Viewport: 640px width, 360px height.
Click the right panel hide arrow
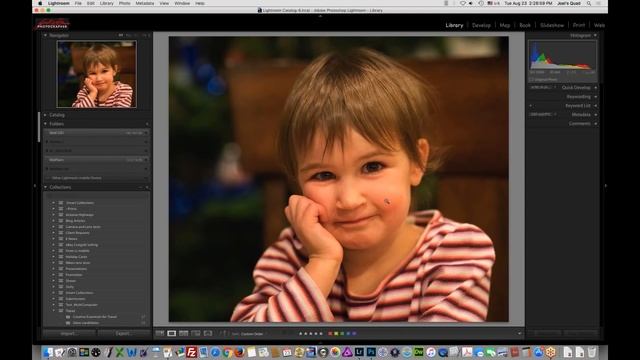pos(605,186)
